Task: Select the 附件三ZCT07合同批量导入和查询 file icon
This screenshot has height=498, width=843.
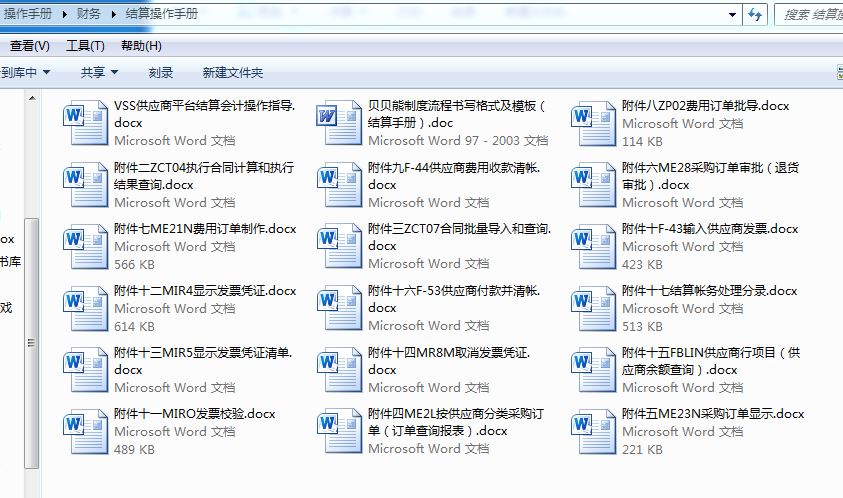Action: (339, 246)
